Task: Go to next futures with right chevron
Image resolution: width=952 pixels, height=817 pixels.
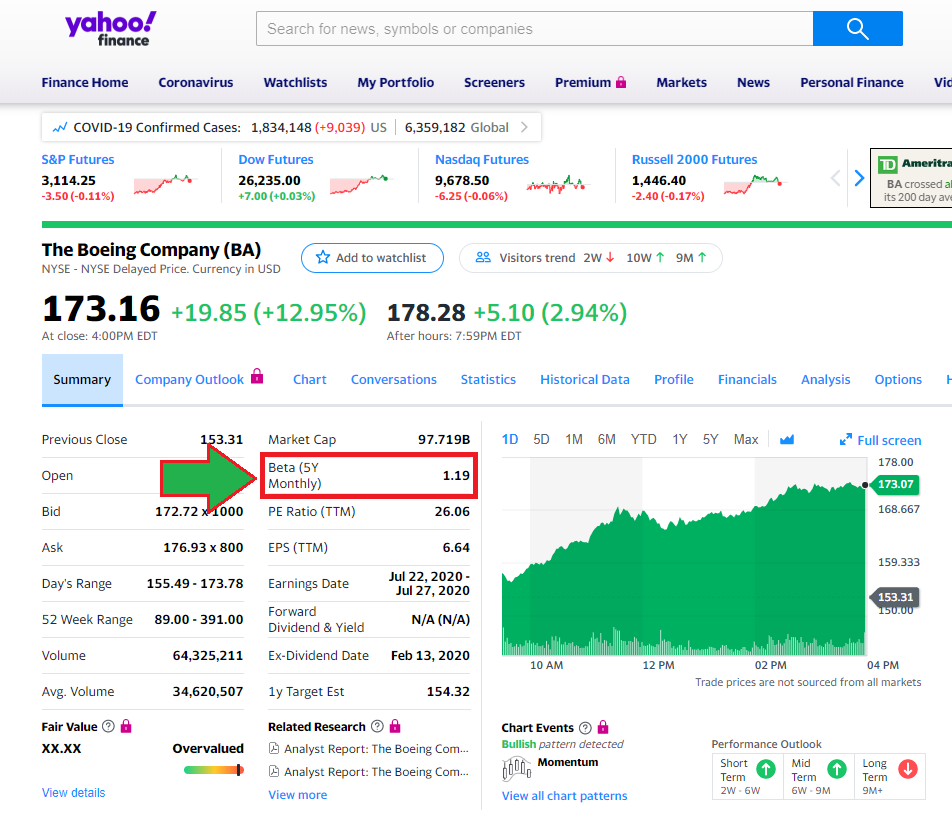Action: [x=859, y=178]
